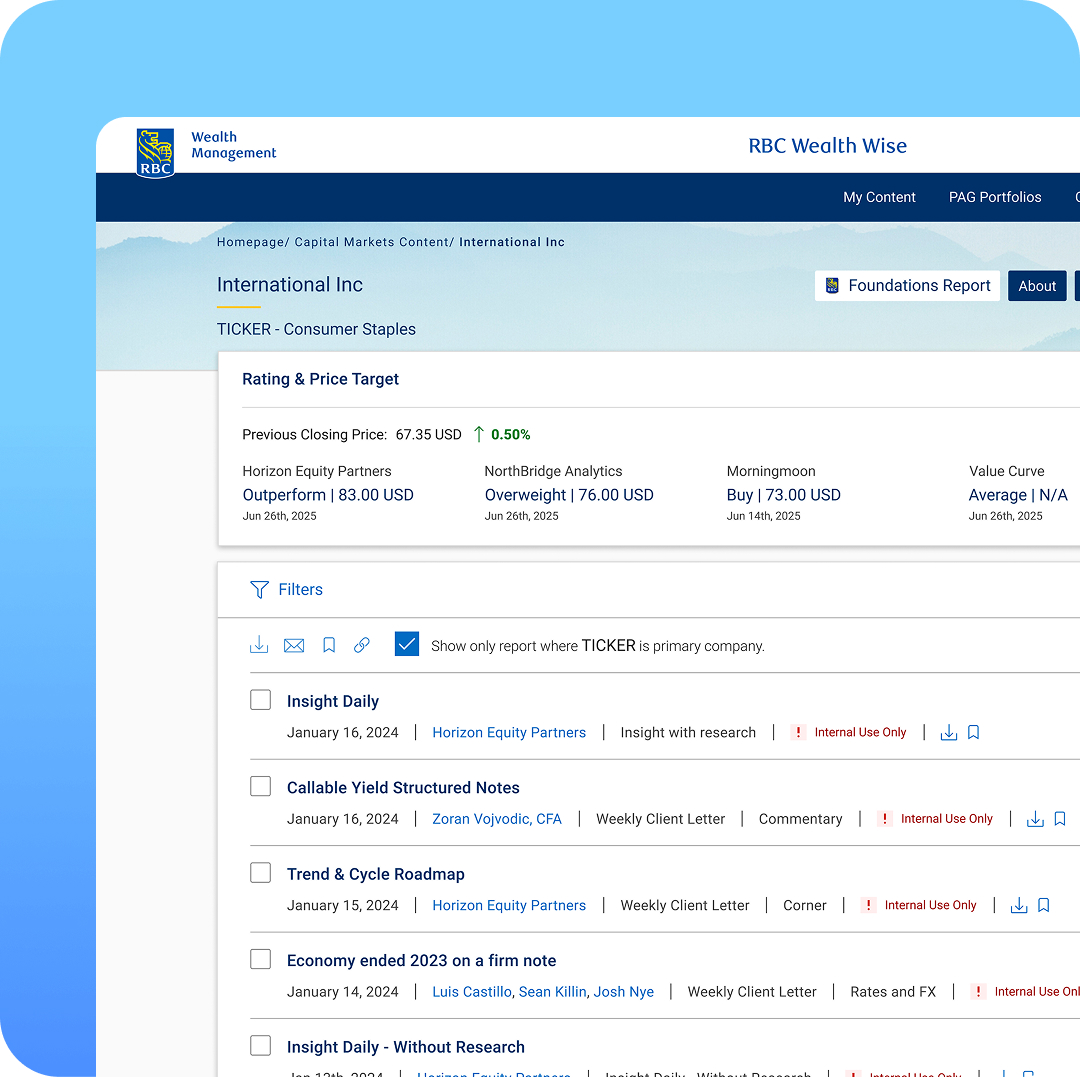Click warning icon in Trend & Cycle row
Screen dimensions: 1080x1077
pyautogui.click(x=869, y=906)
